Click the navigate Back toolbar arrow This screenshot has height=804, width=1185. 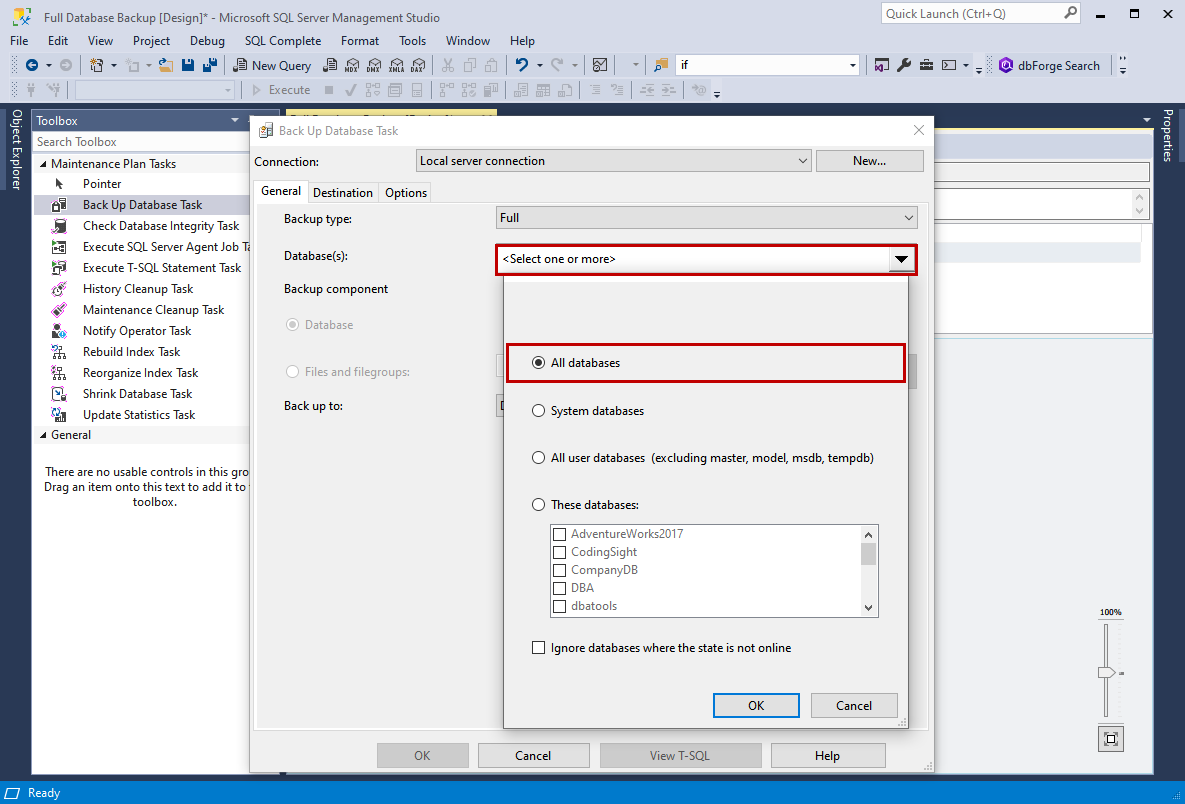coord(32,66)
